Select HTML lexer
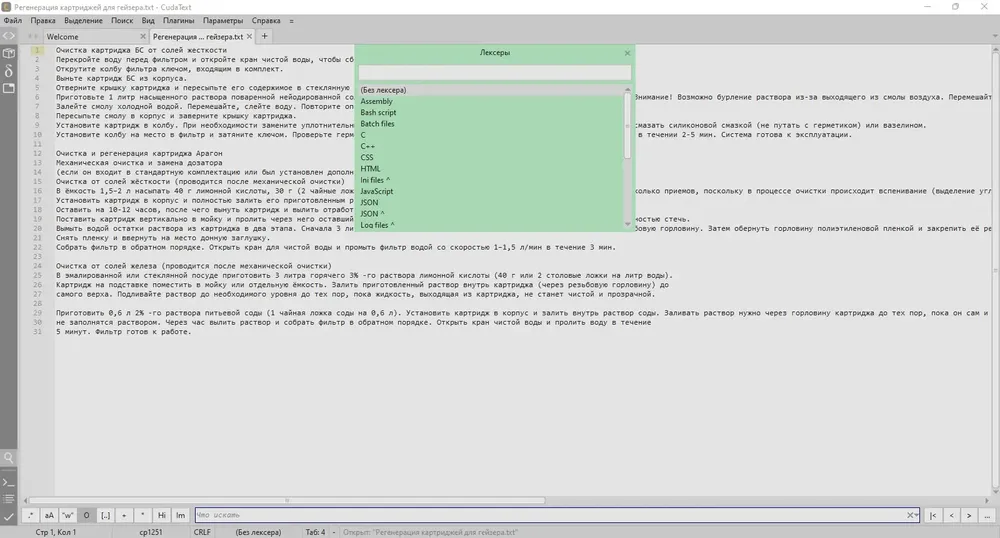This screenshot has height=538, width=1000. coord(490,169)
